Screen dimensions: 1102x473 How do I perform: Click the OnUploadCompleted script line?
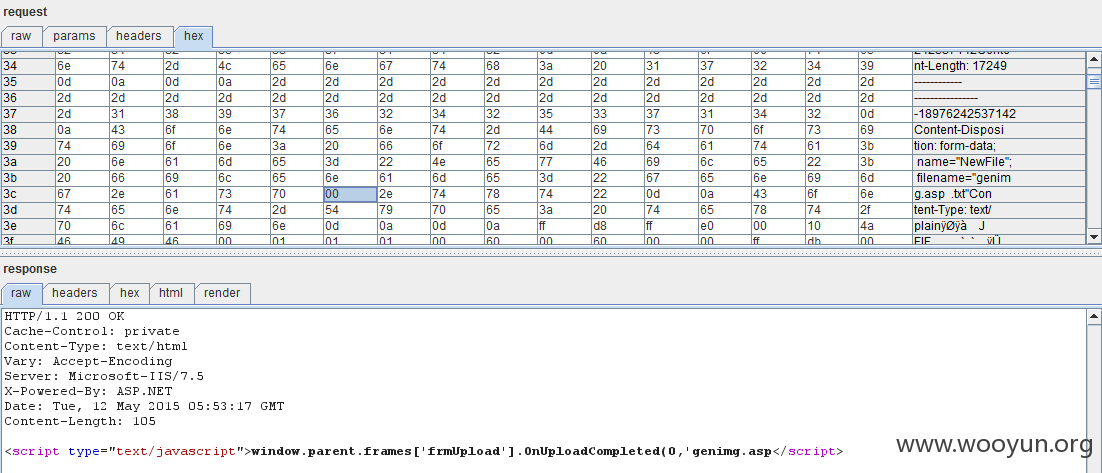(423, 451)
